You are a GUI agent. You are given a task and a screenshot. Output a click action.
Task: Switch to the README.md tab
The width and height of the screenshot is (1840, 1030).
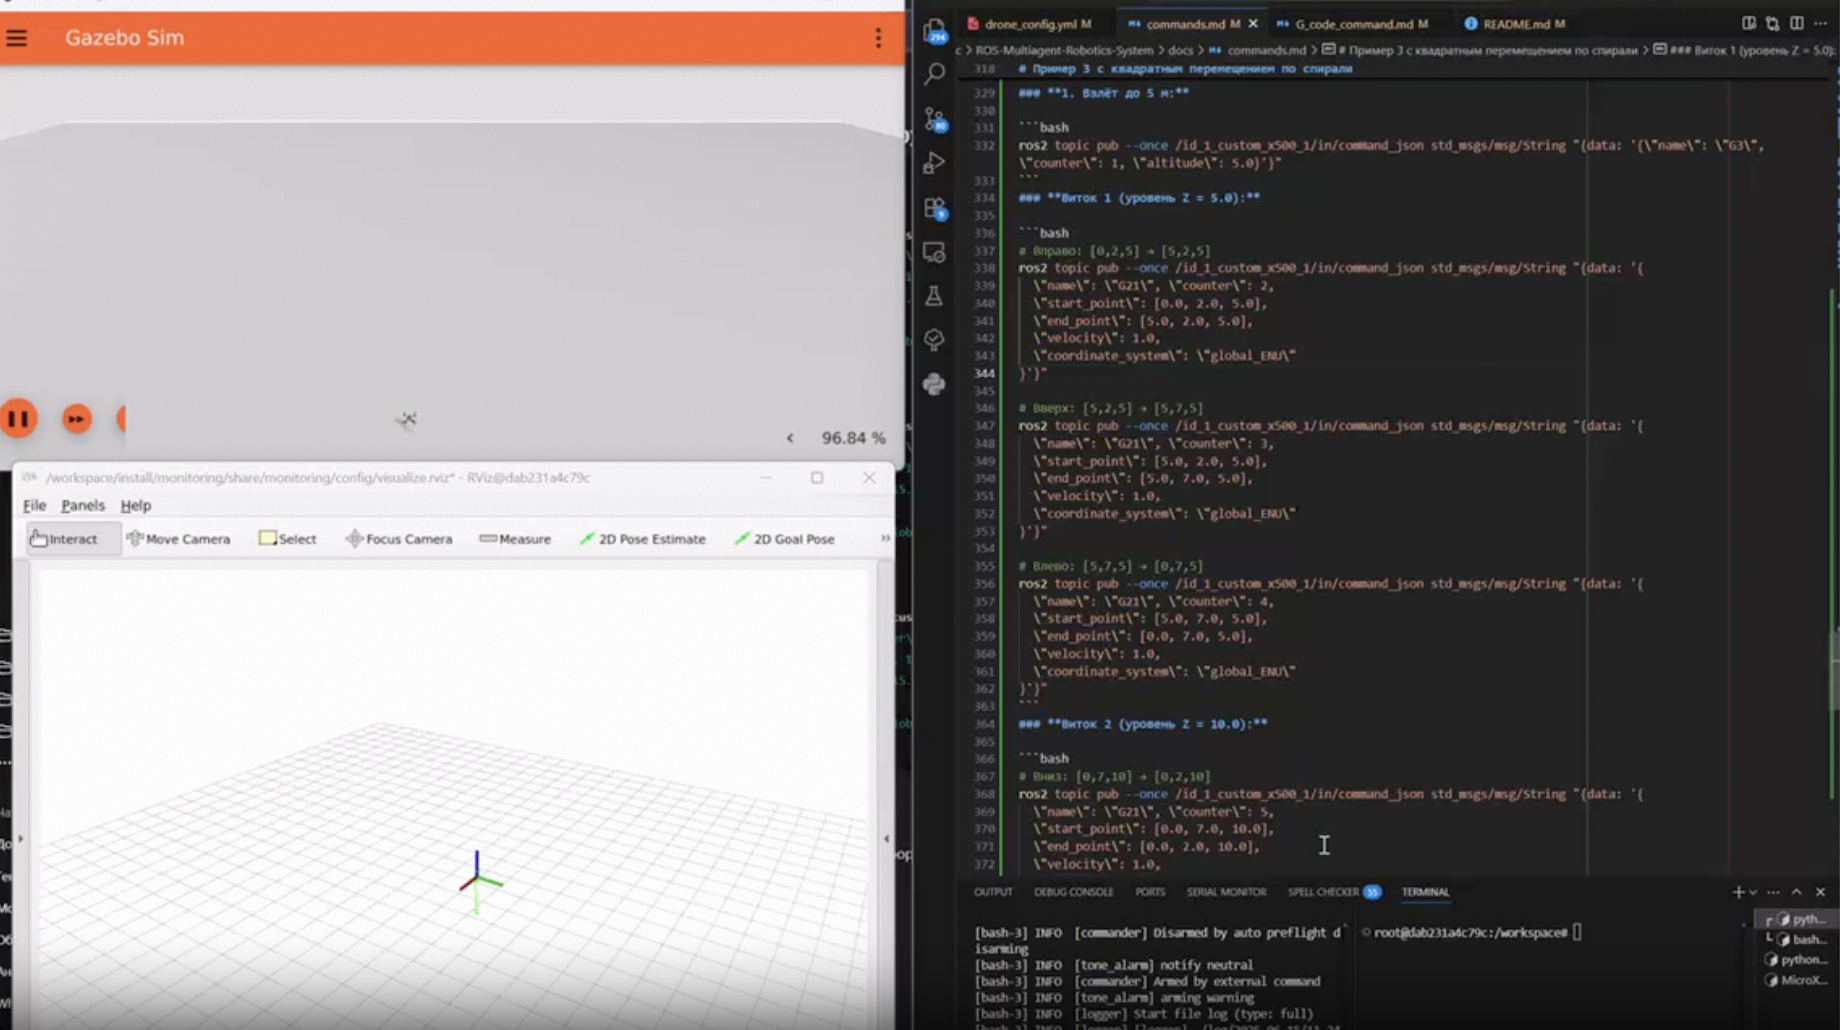1515,24
